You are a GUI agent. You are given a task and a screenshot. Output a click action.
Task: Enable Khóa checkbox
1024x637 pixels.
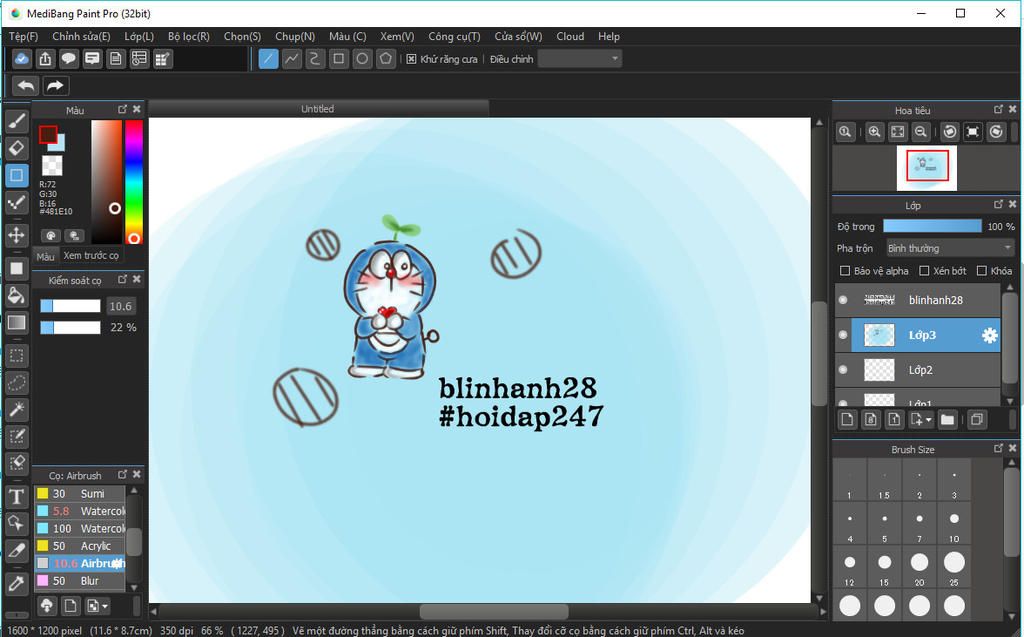[x=982, y=270]
